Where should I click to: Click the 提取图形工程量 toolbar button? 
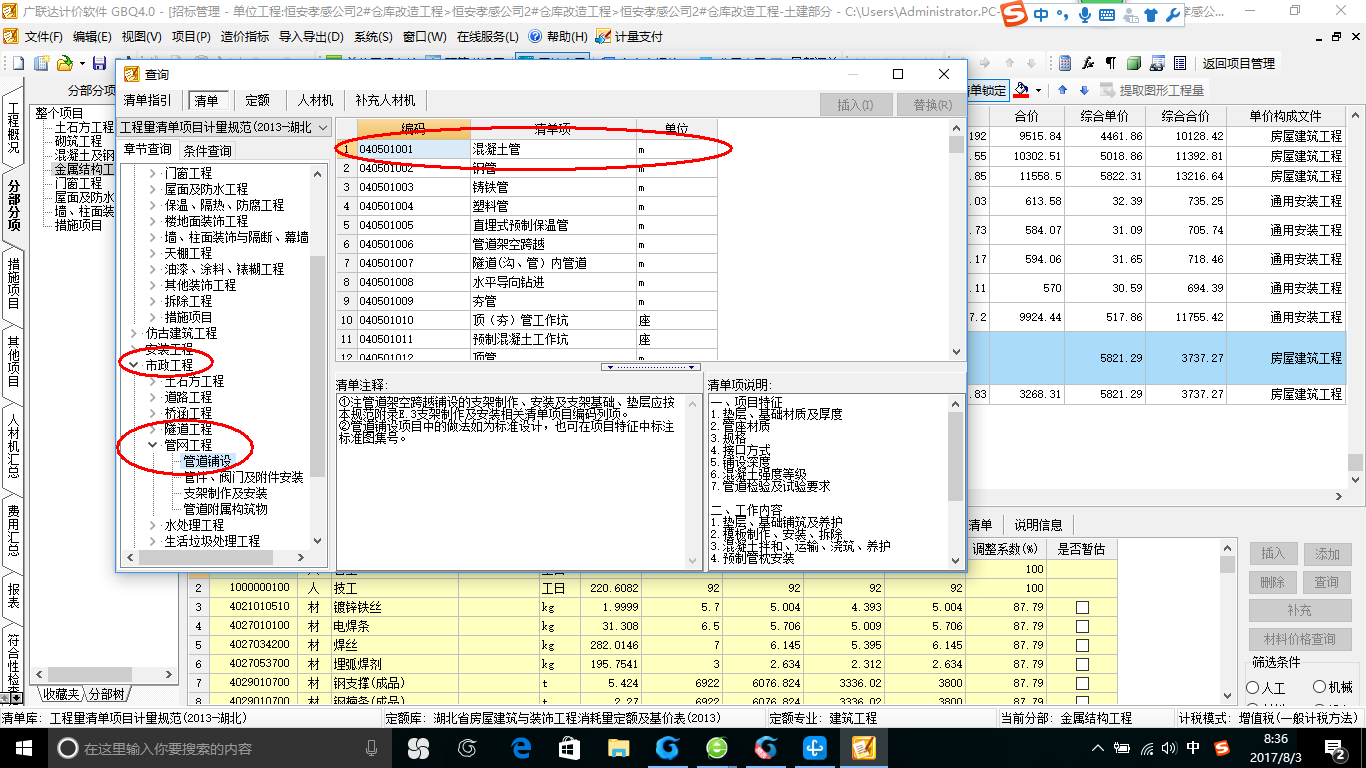click(x=1153, y=90)
